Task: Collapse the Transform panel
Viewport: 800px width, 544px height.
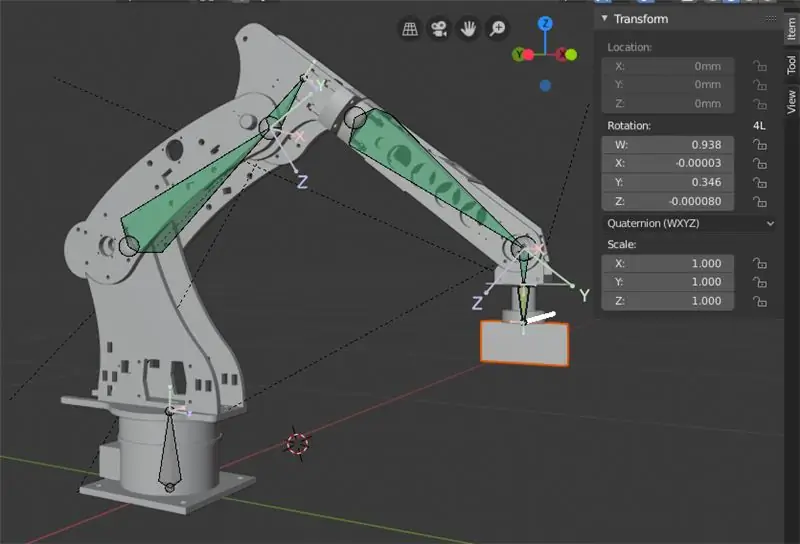Action: click(605, 18)
